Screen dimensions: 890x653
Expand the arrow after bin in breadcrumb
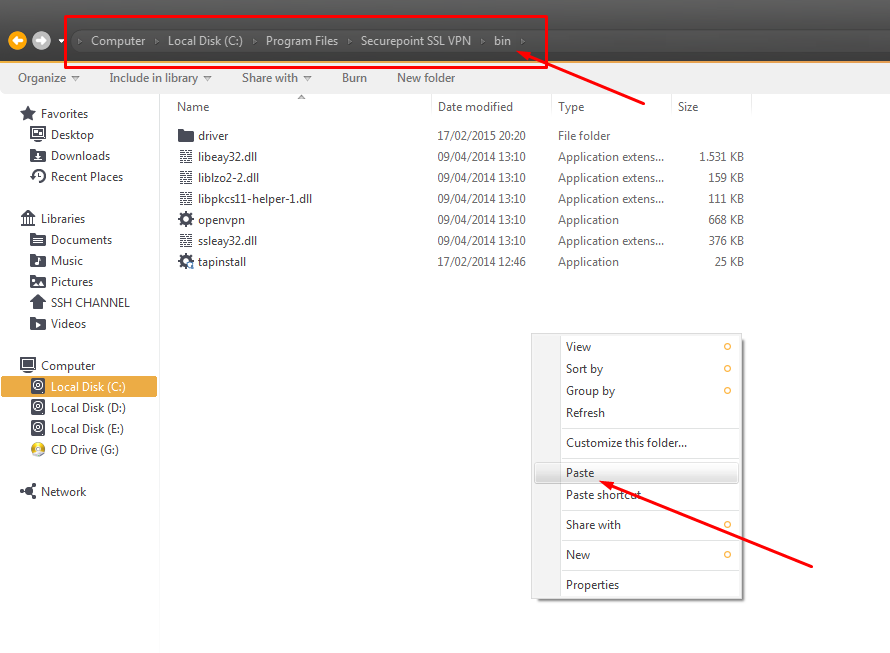[x=523, y=41]
